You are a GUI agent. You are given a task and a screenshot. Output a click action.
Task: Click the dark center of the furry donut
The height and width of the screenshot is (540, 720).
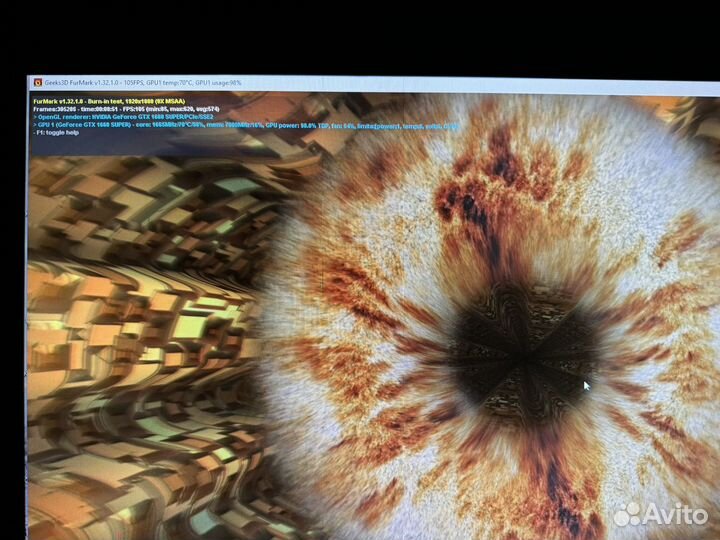click(x=520, y=345)
